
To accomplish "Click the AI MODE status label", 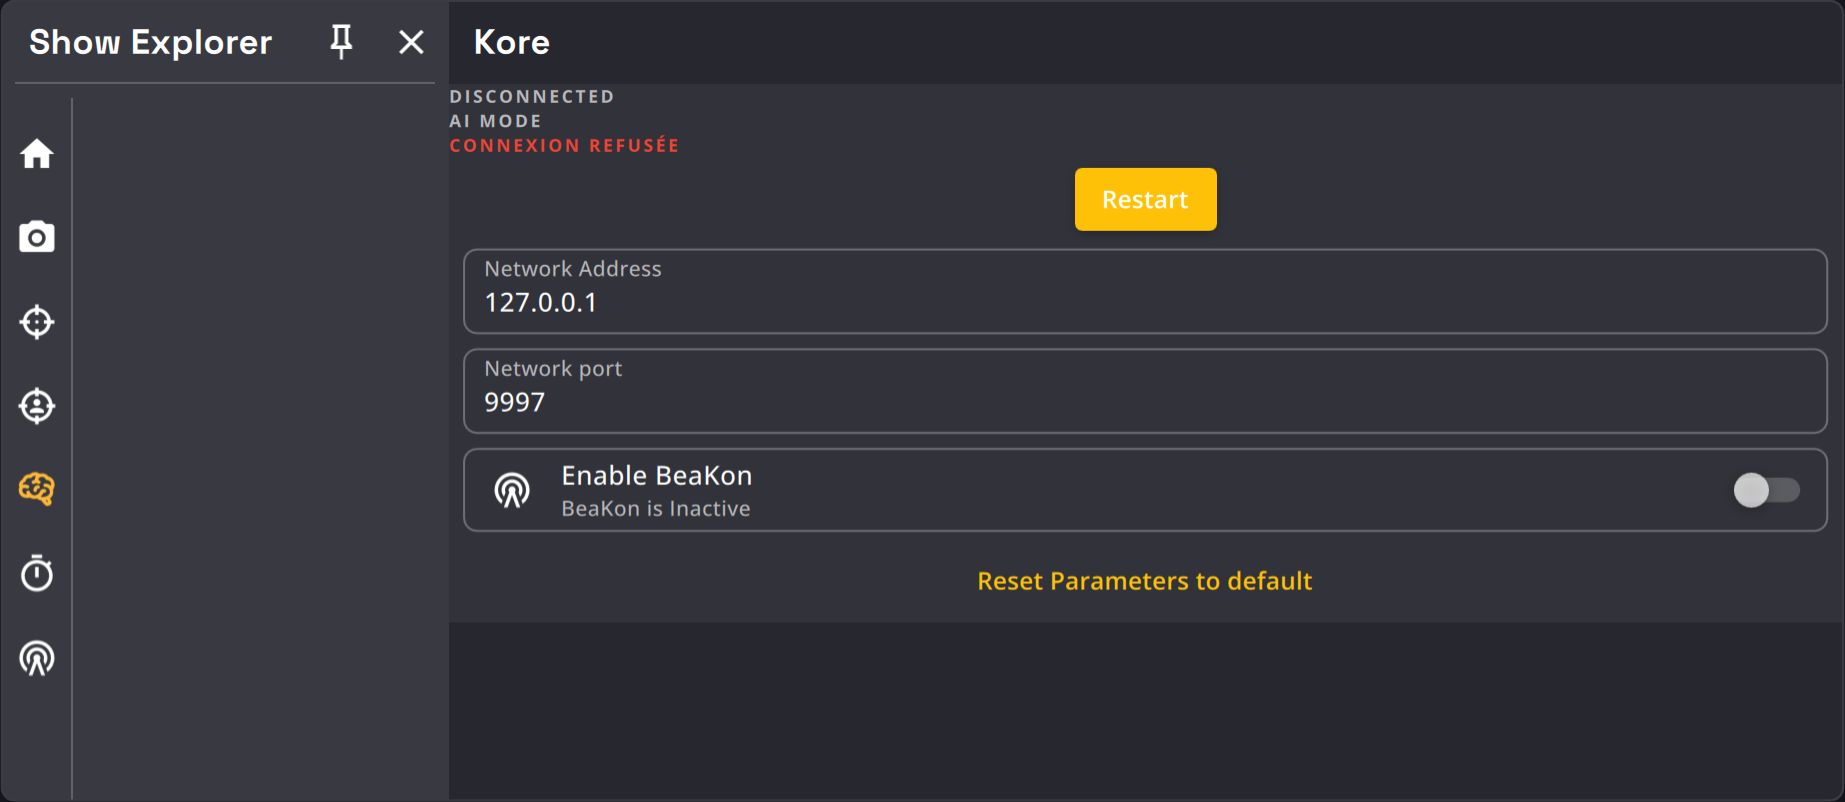I will [495, 121].
